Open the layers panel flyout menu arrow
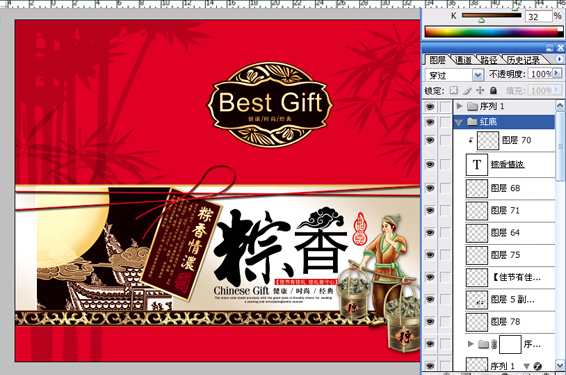 coord(559,59)
